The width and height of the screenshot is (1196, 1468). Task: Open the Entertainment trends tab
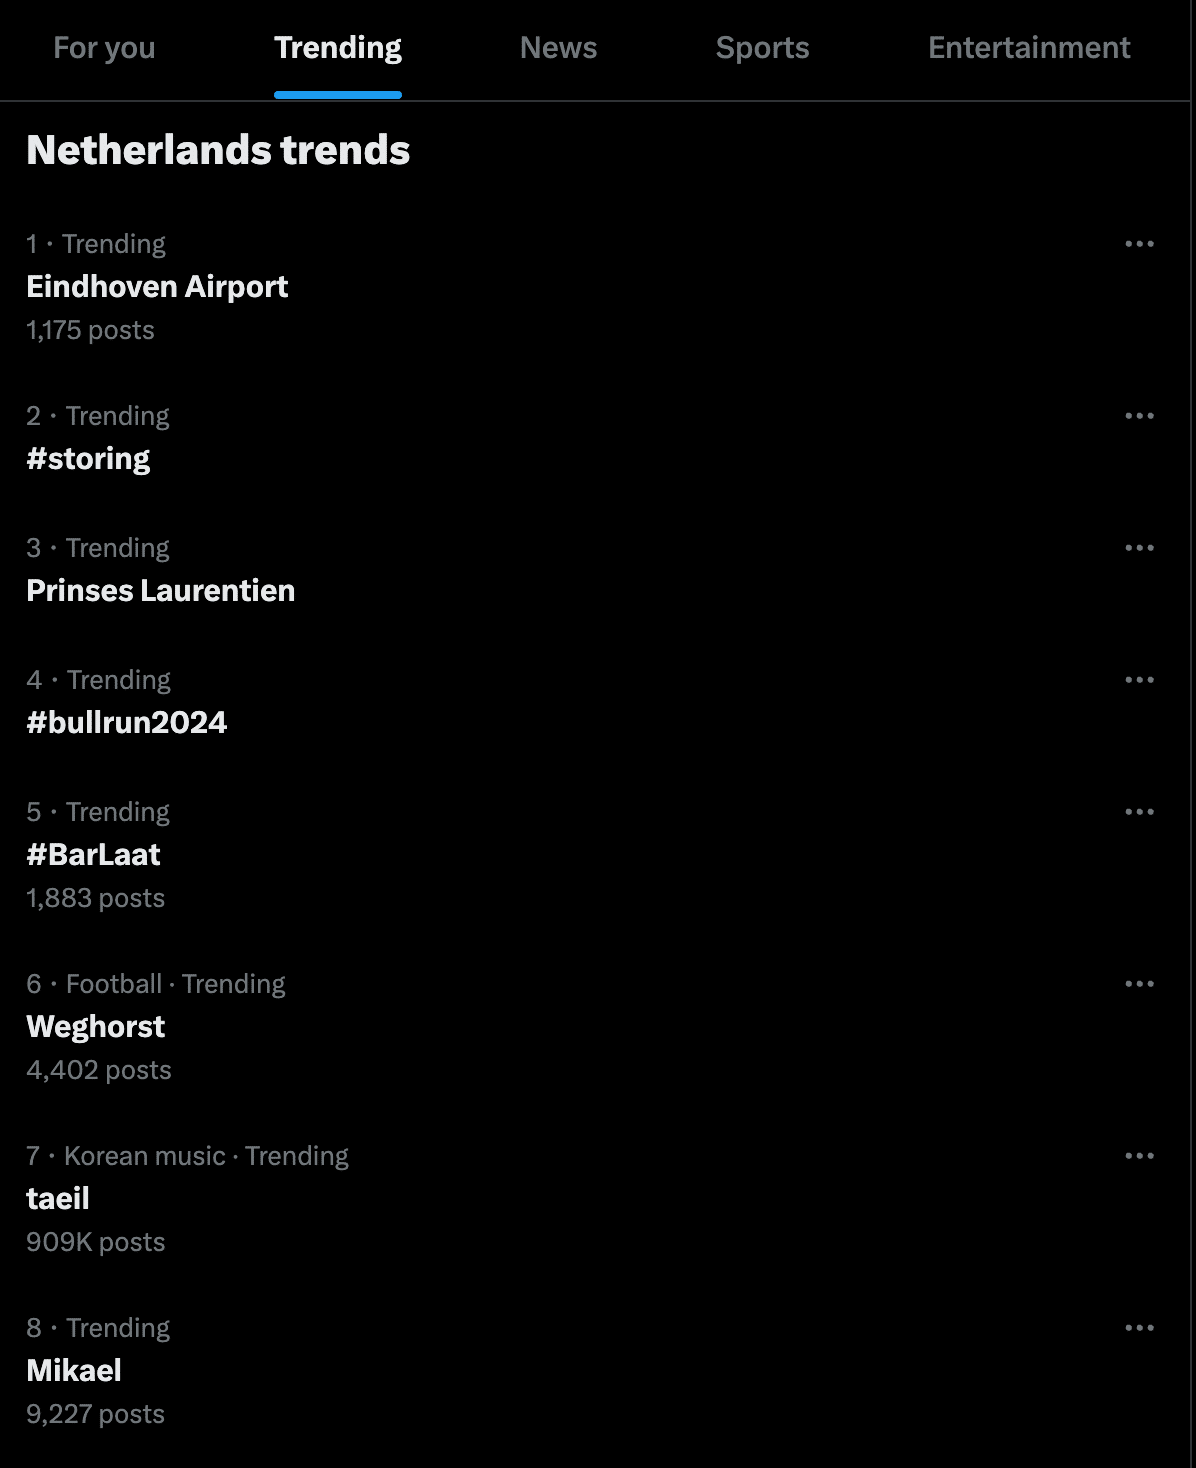point(1029,47)
